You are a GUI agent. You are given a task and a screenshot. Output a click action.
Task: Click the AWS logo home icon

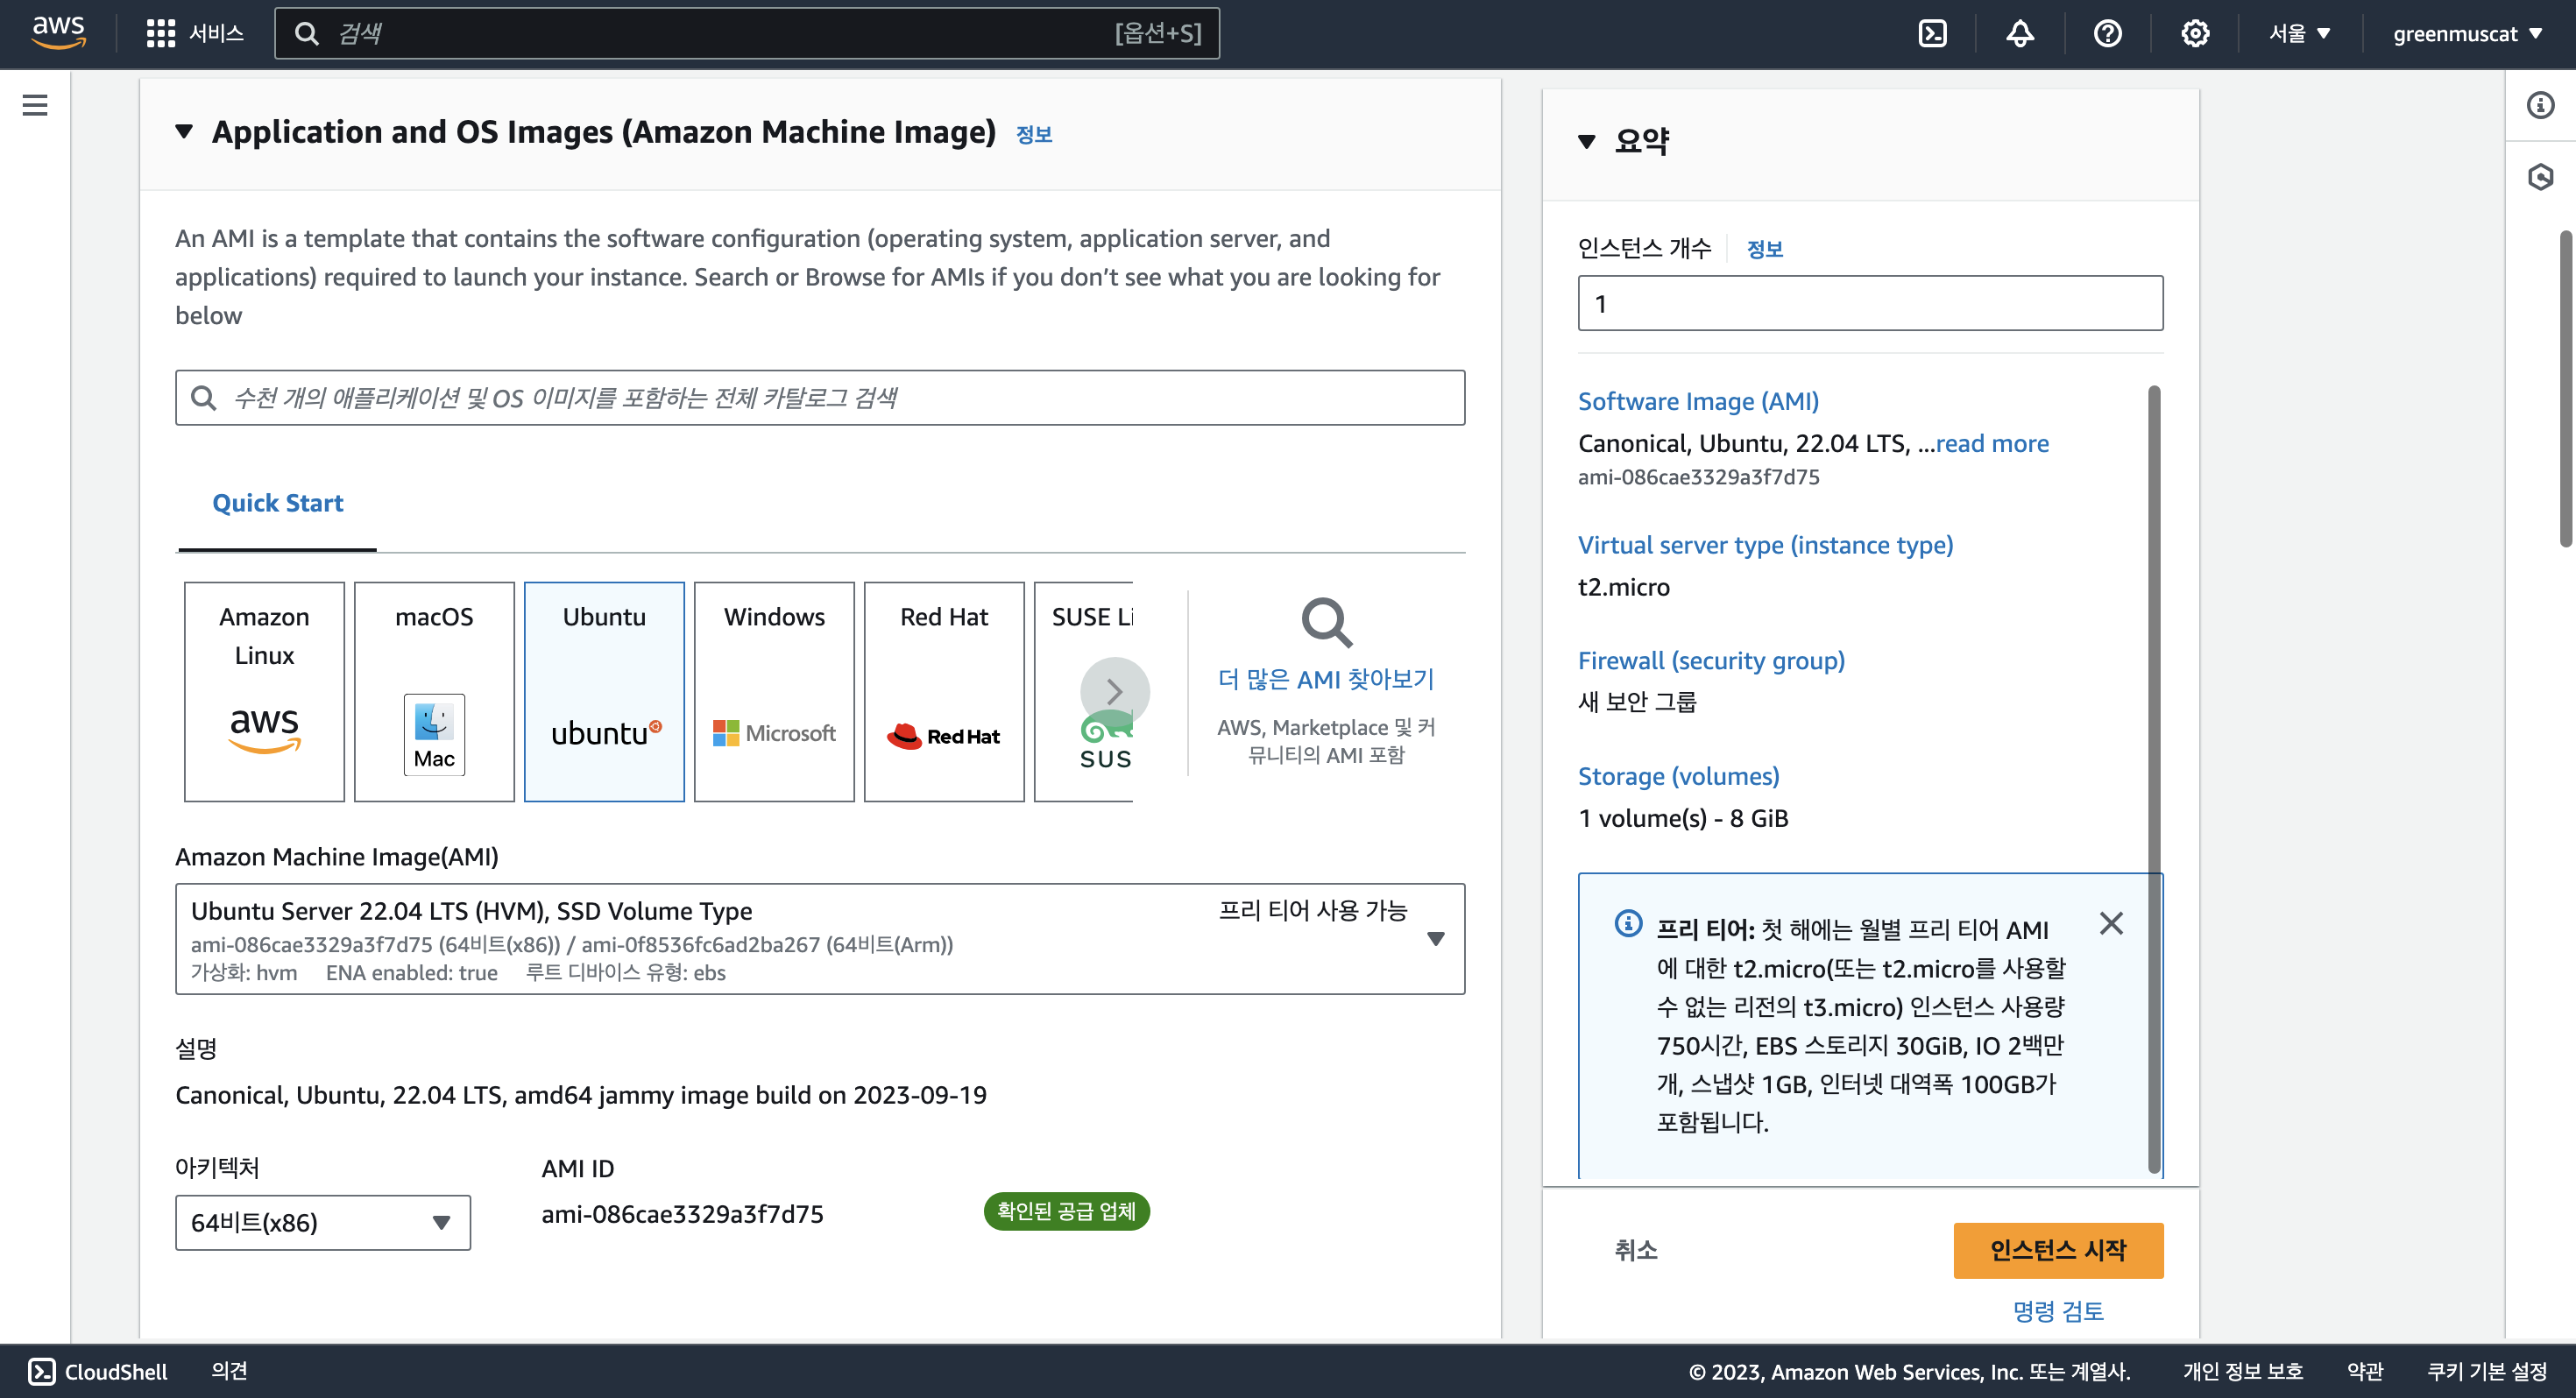pos(58,33)
